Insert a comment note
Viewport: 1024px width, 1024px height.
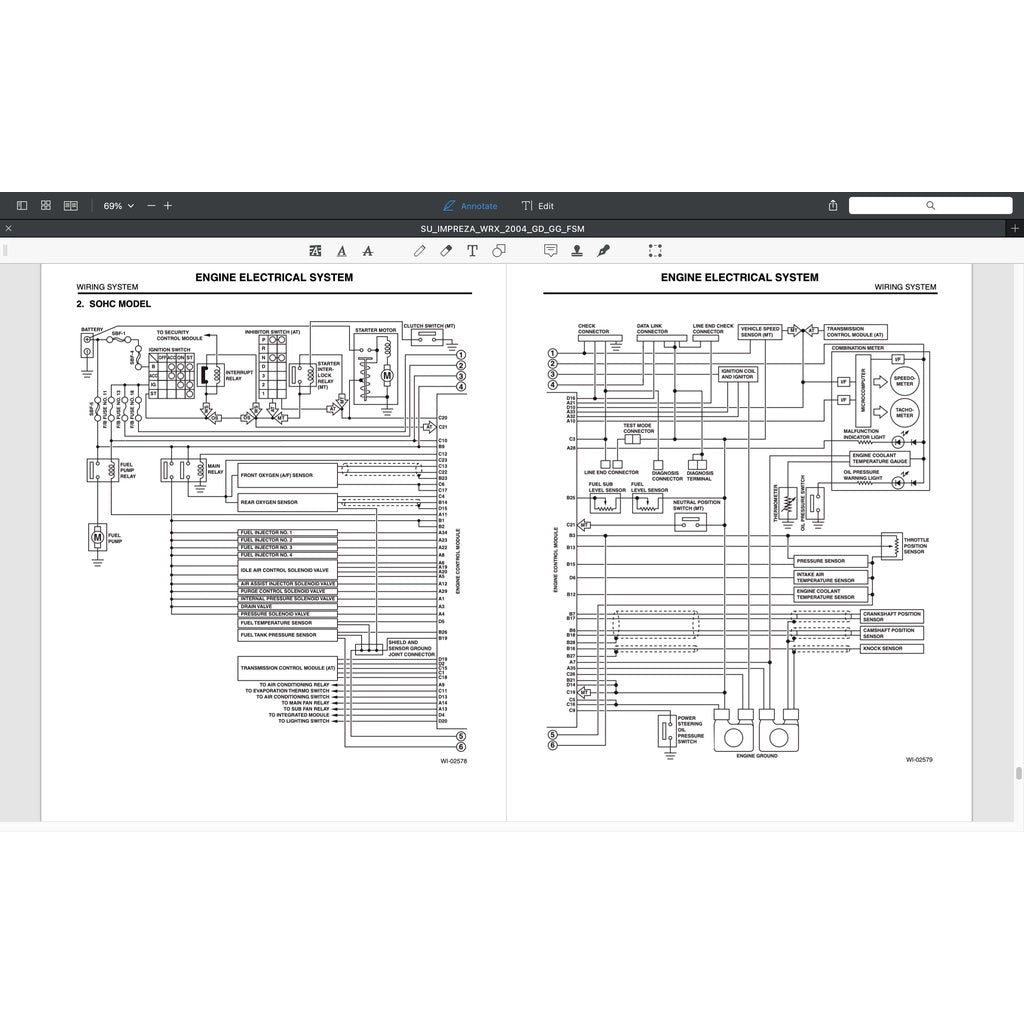tap(550, 251)
